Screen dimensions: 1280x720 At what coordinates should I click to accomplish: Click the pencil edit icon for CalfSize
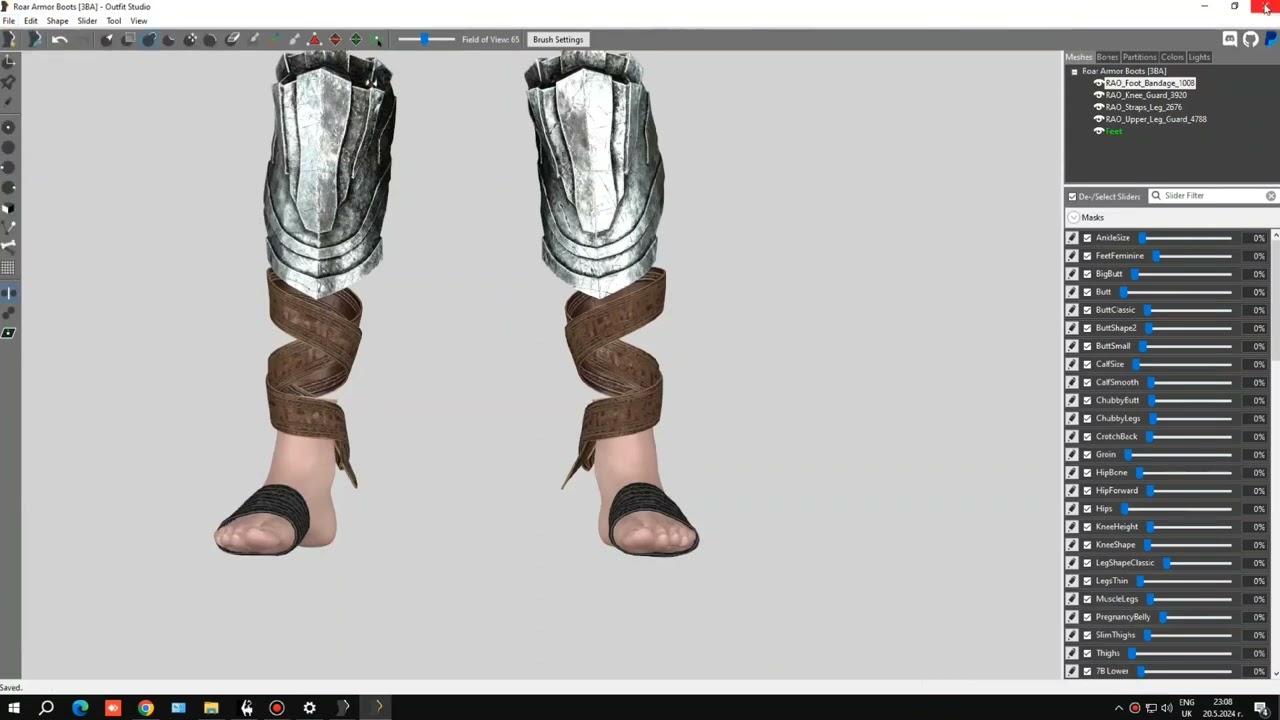tap(1072, 364)
